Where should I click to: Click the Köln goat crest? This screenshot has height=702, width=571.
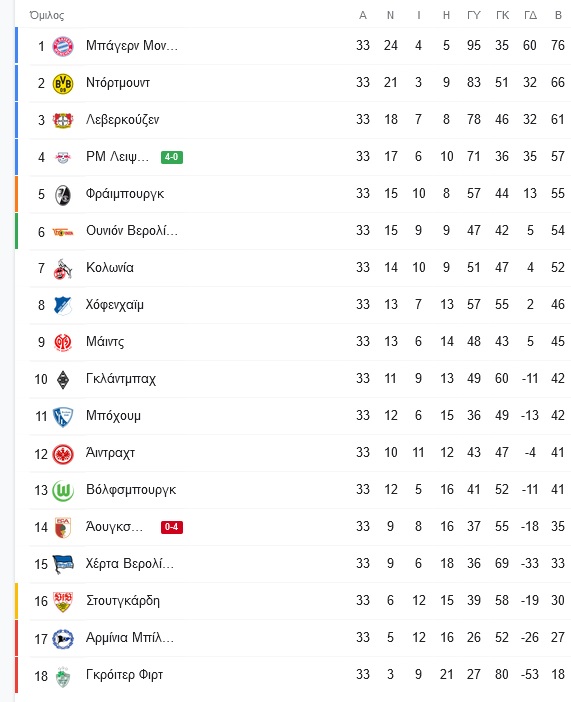pyautogui.click(x=63, y=269)
